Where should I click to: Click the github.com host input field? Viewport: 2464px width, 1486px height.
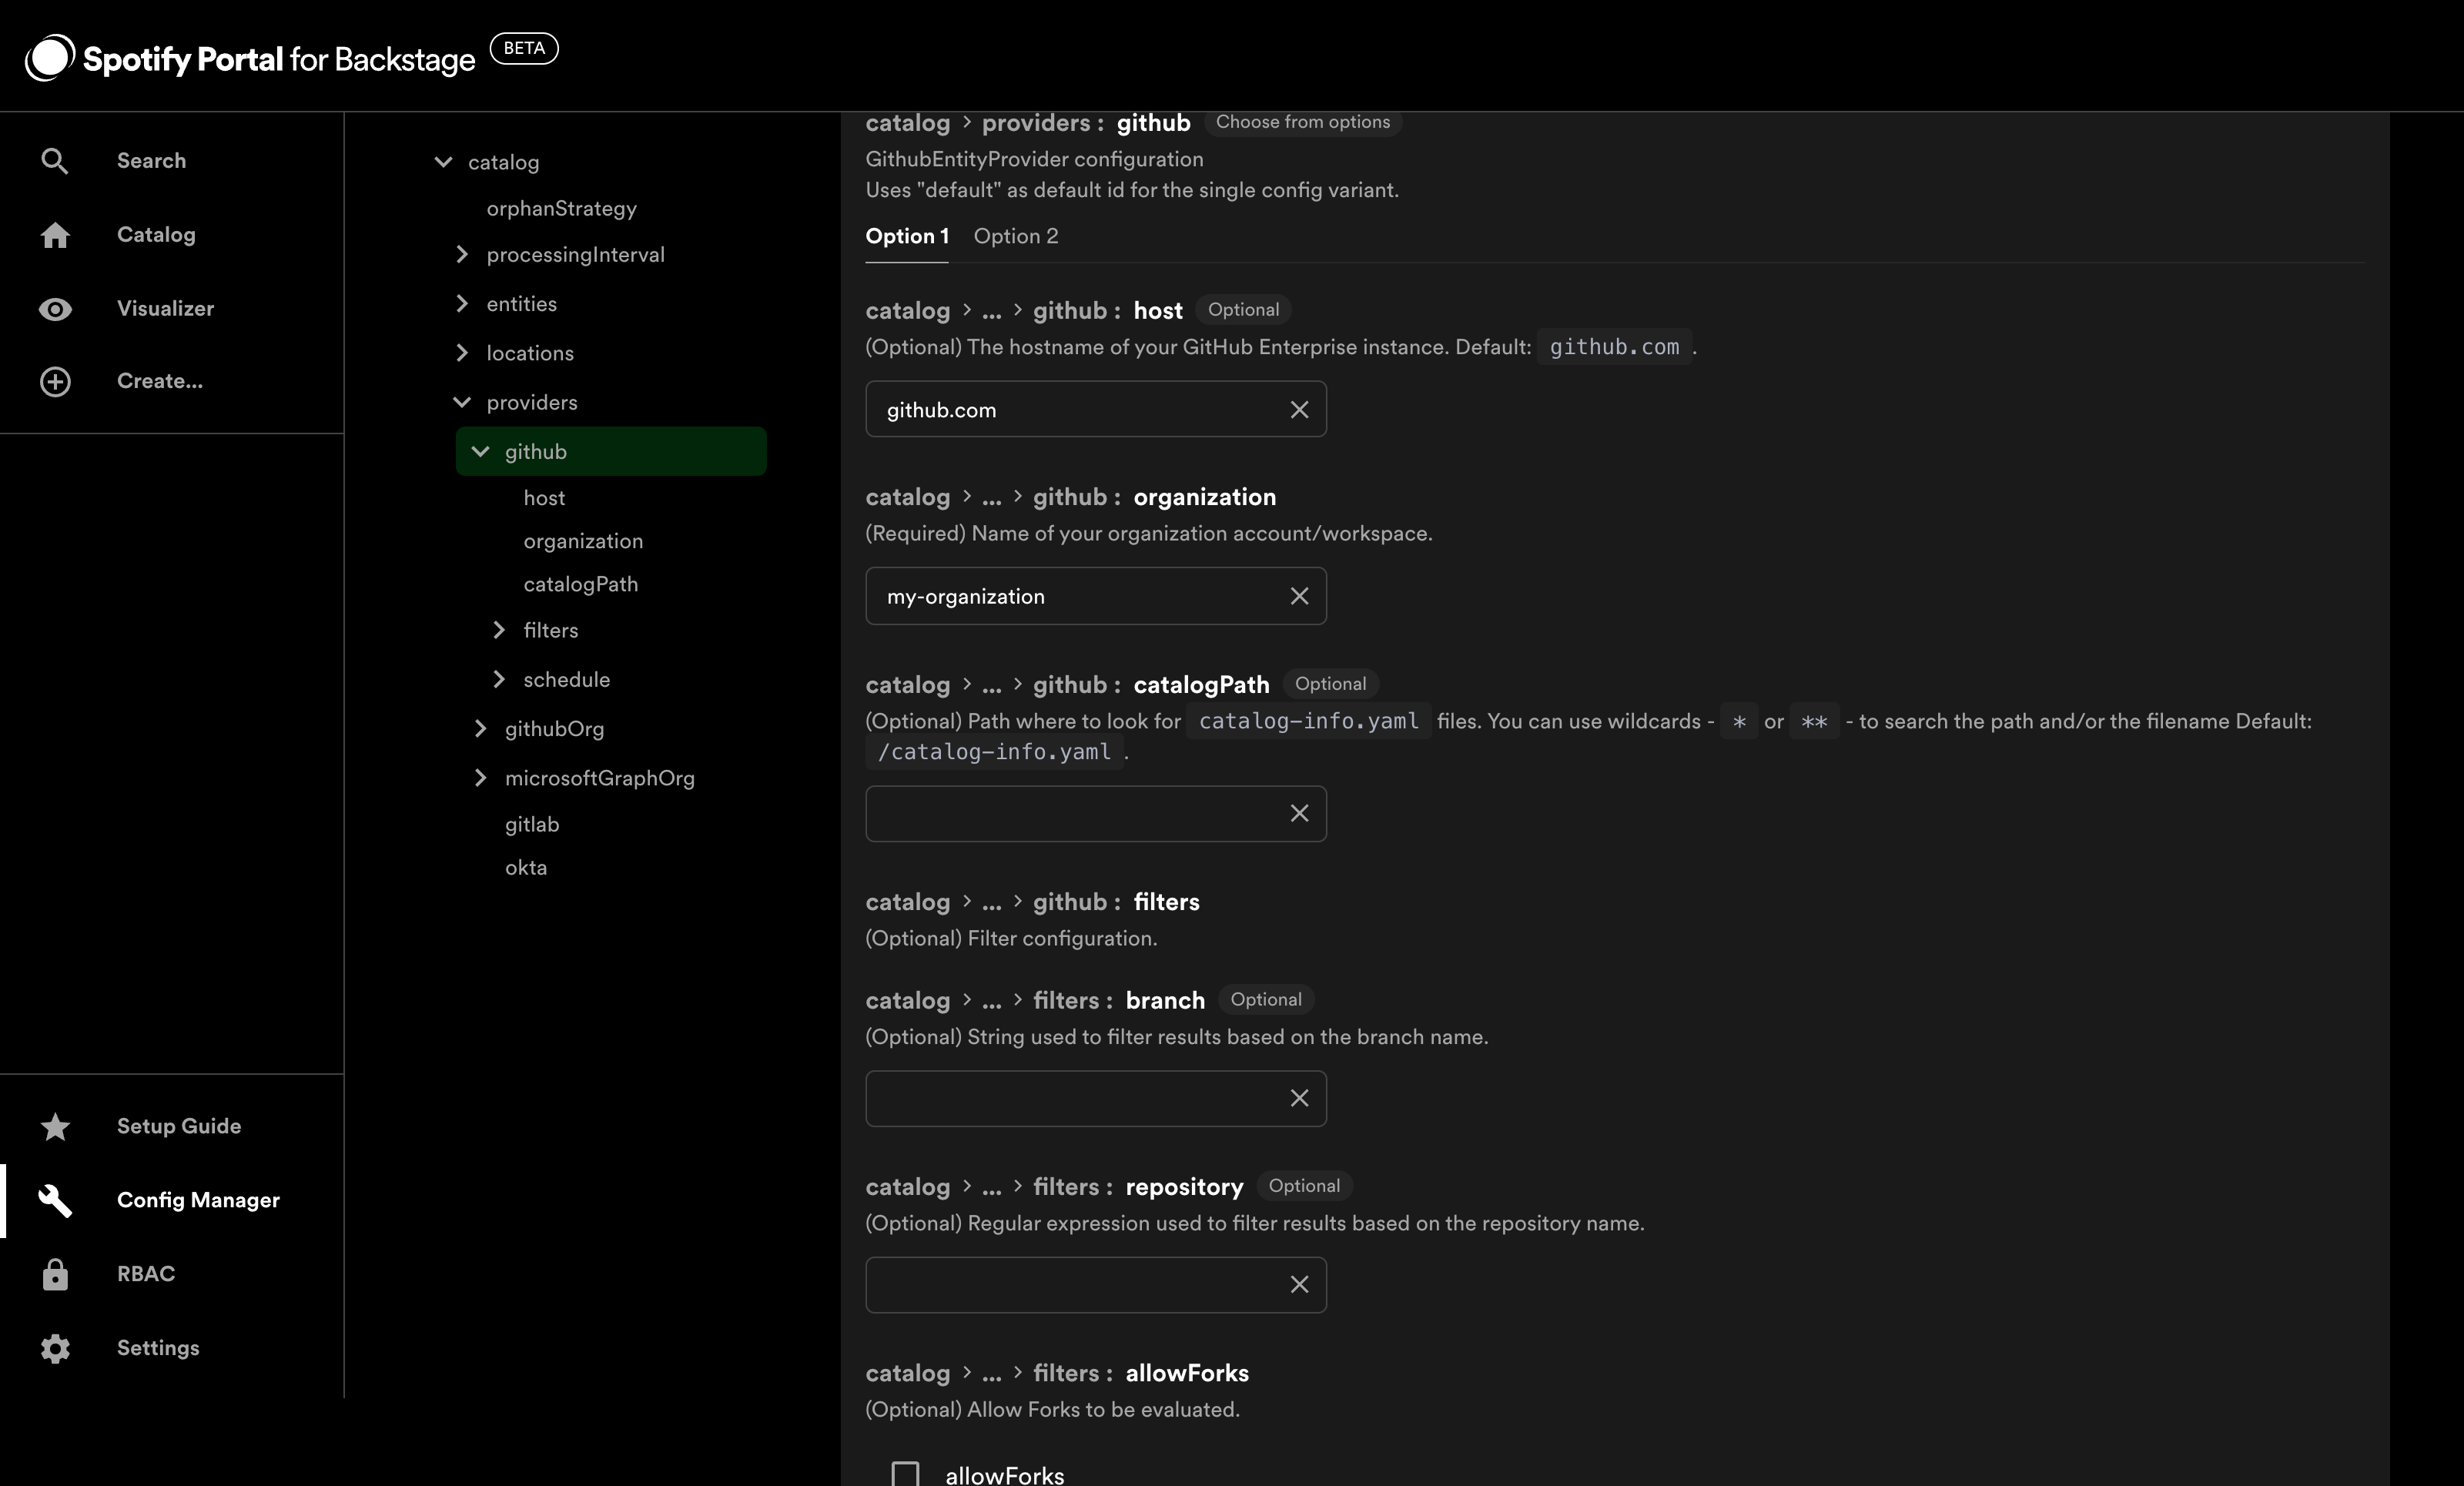click(1096, 409)
